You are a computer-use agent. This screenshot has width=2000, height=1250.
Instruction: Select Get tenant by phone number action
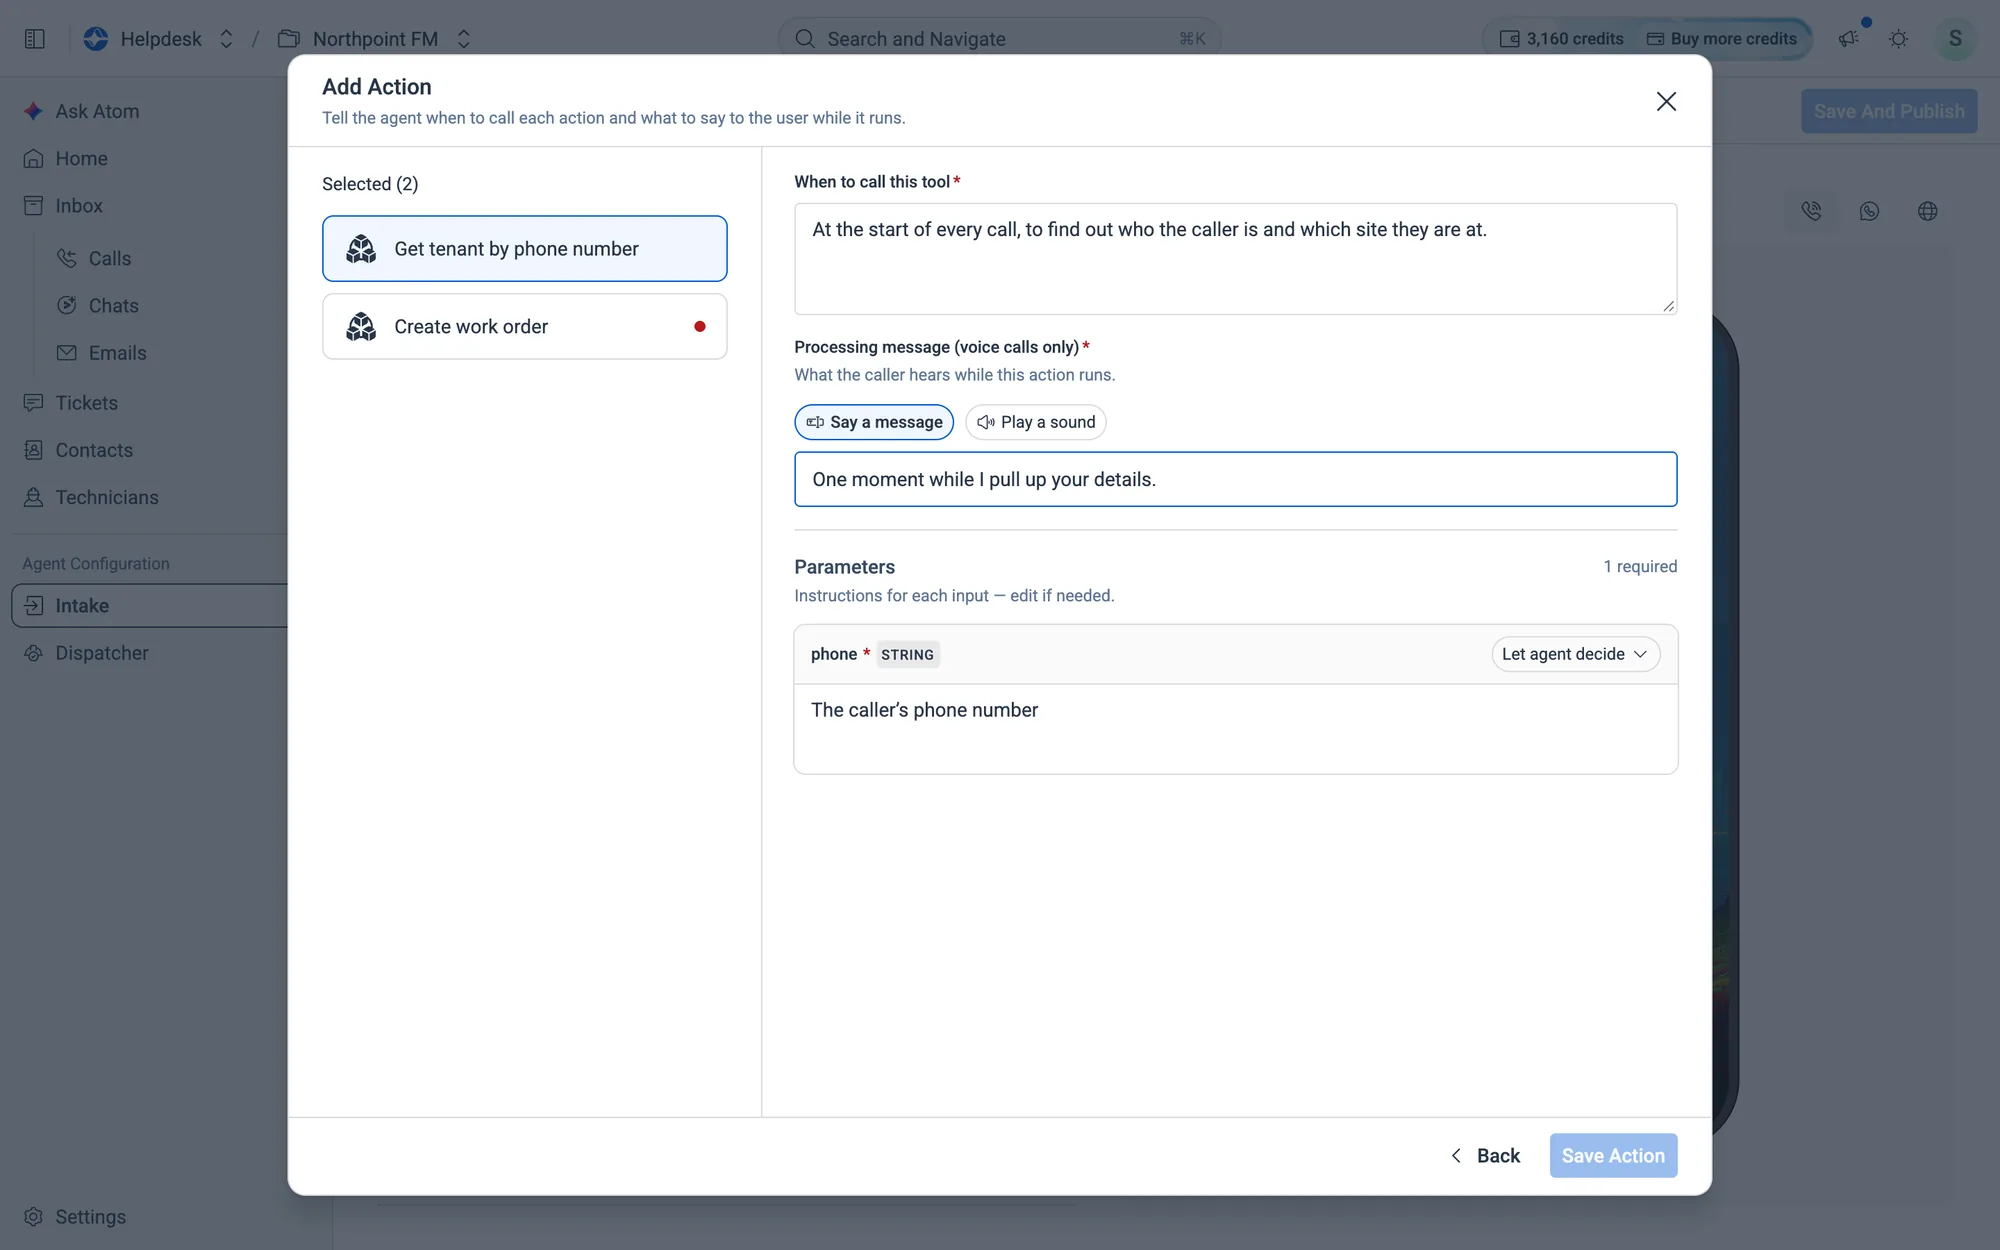(x=524, y=248)
